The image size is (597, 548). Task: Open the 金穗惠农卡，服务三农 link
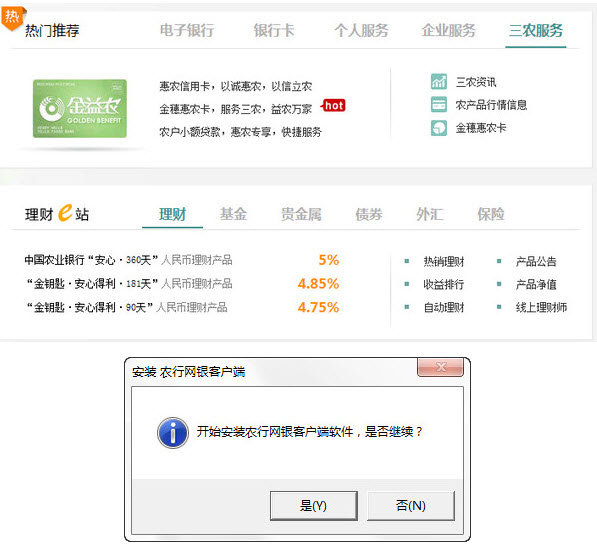(236, 109)
